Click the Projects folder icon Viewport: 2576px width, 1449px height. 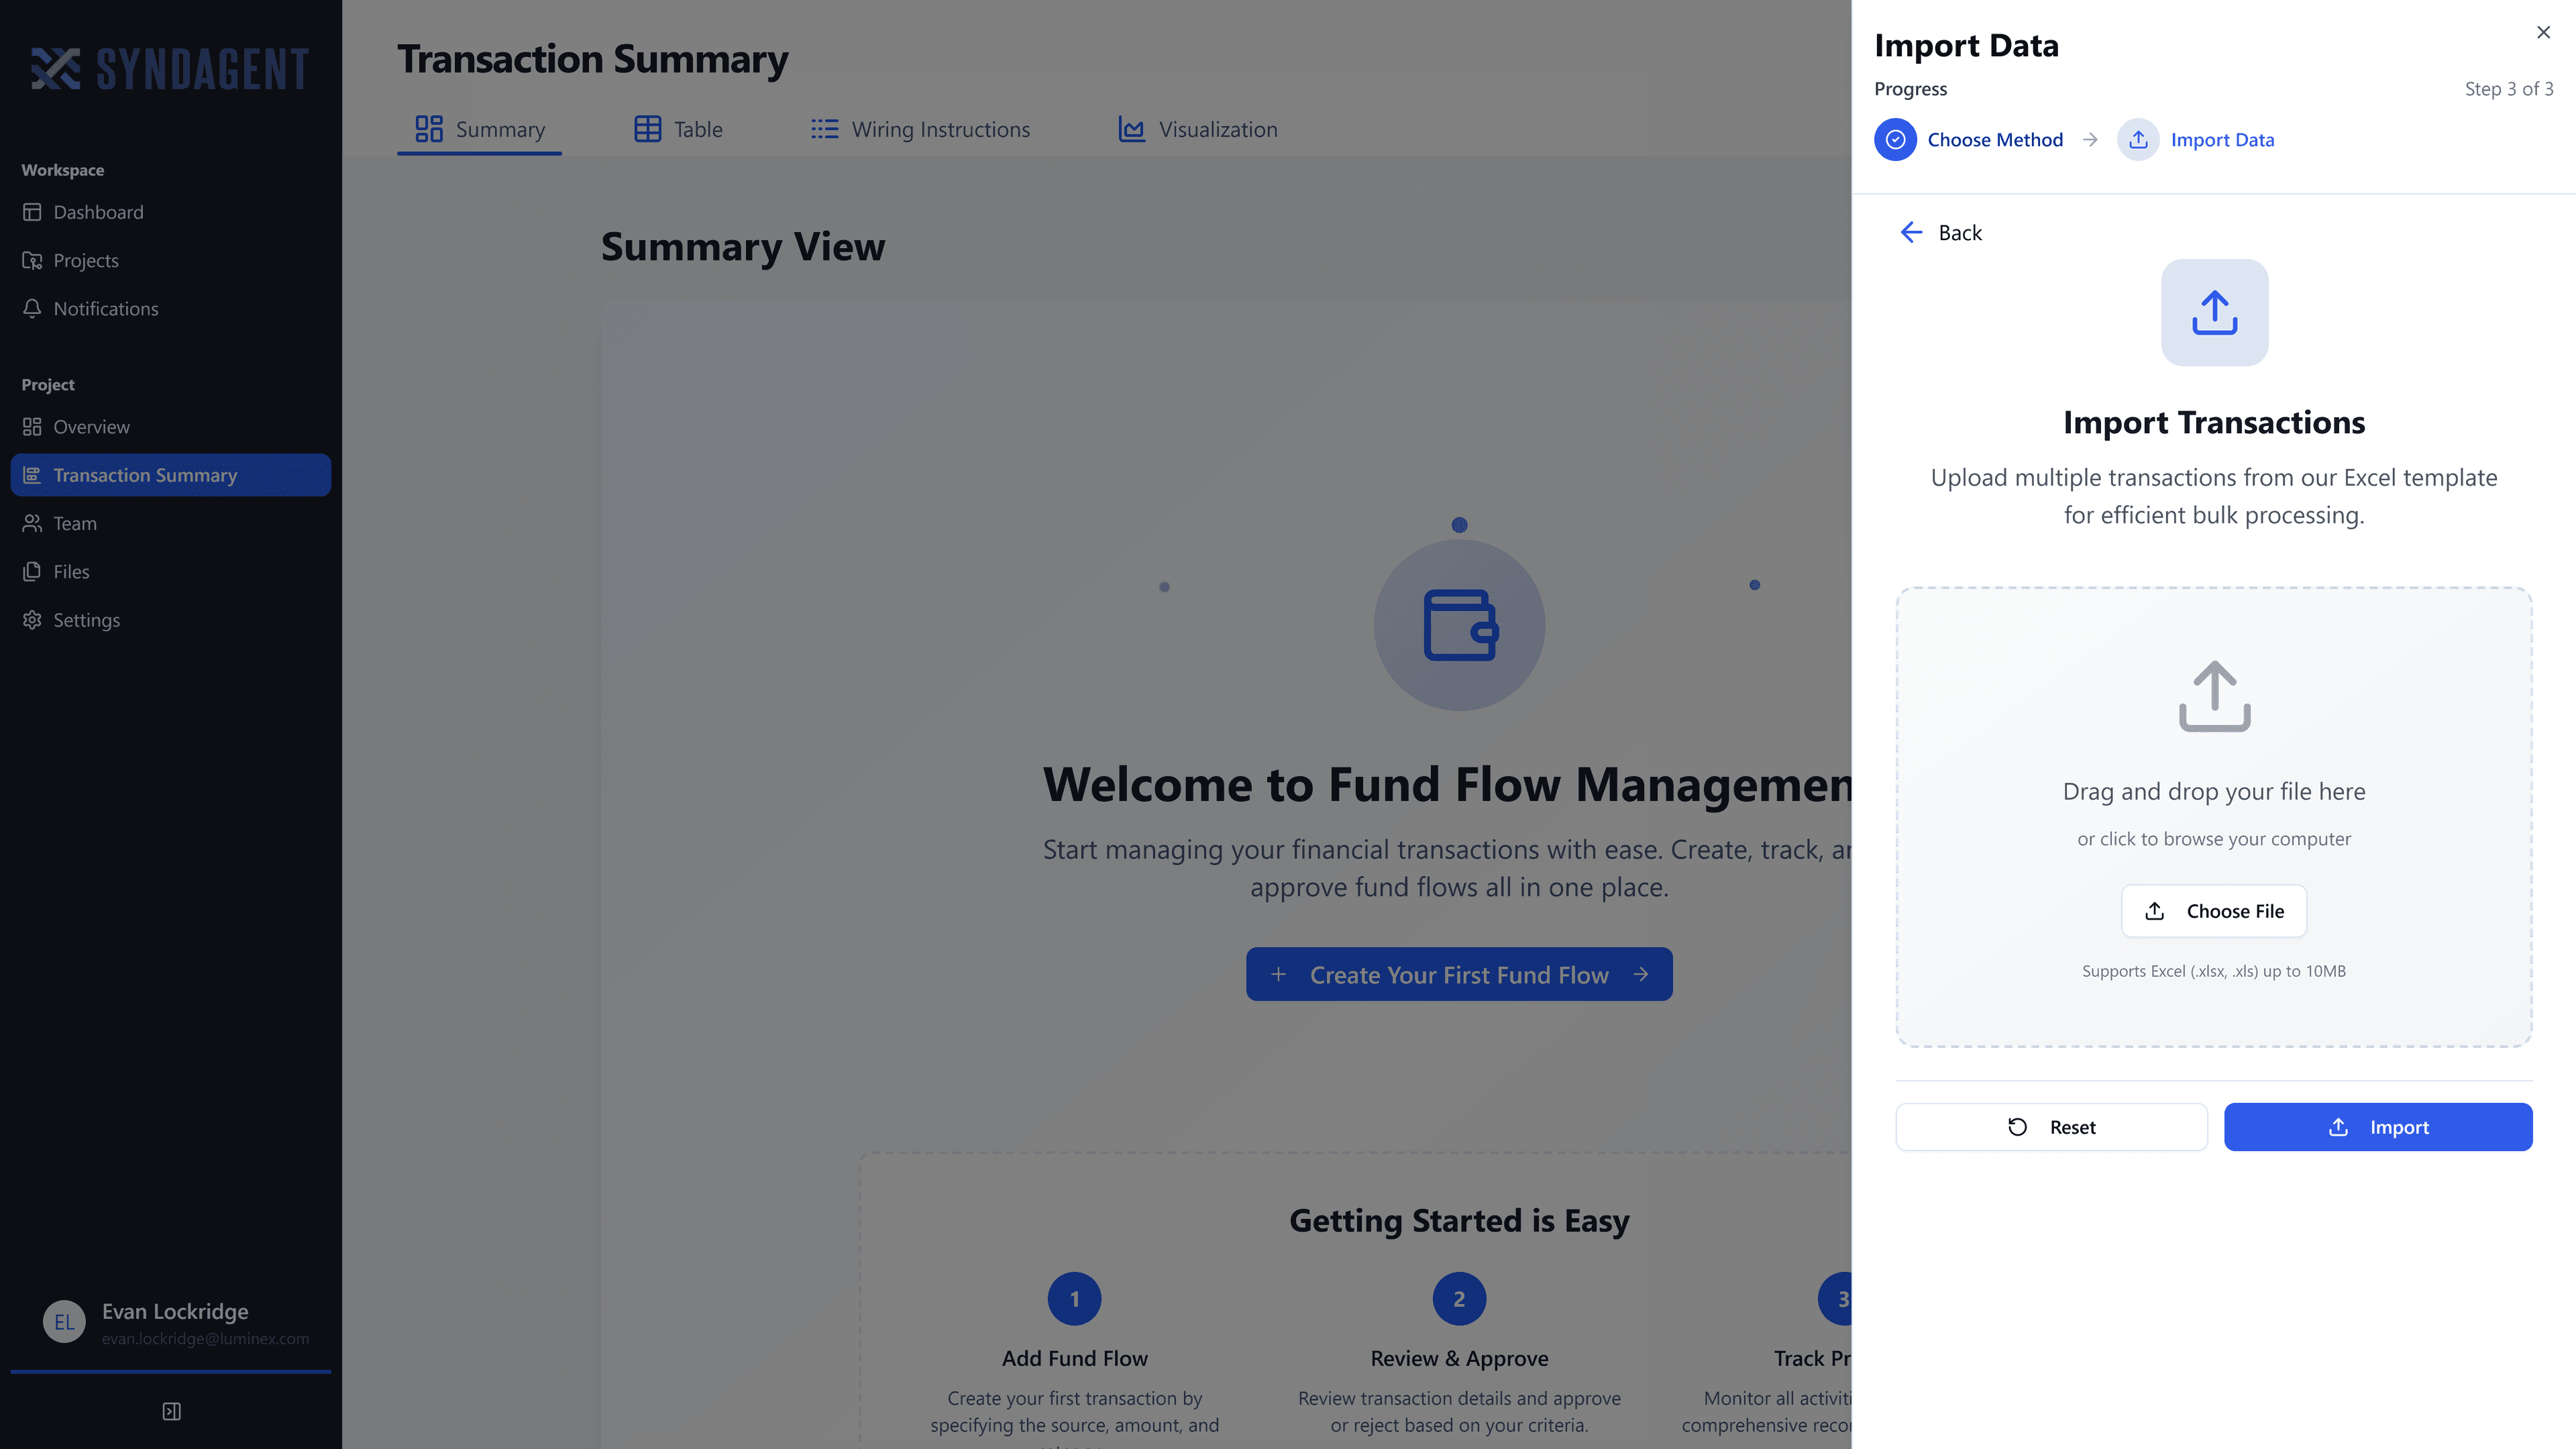pos(32,260)
